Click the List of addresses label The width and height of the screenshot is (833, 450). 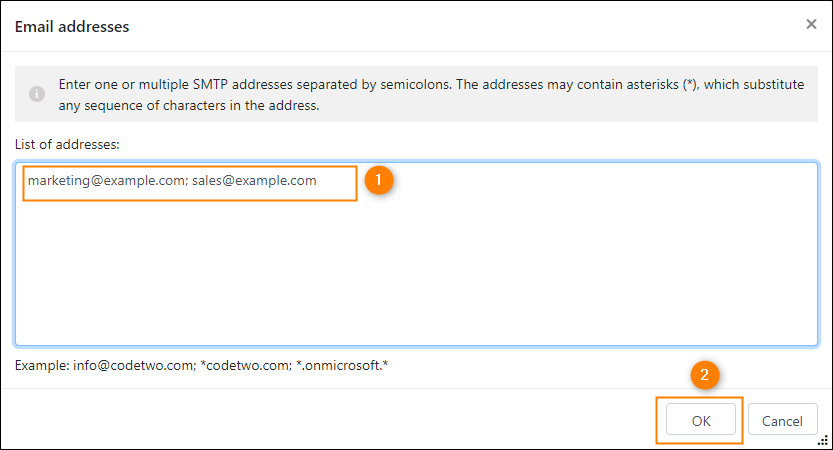67,145
